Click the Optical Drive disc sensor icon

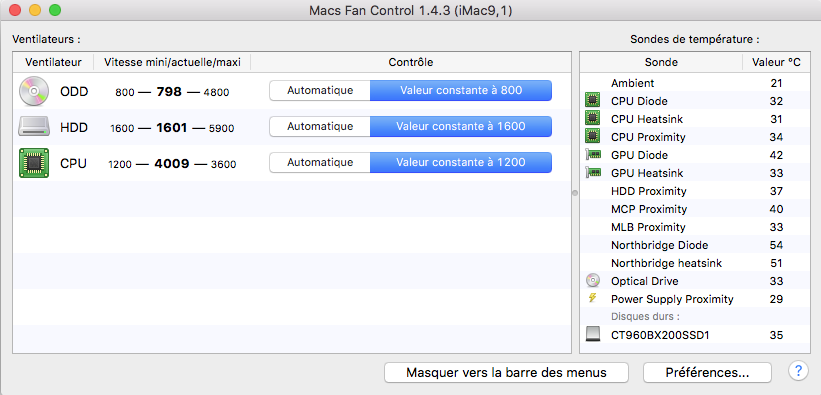tap(592, 281)
